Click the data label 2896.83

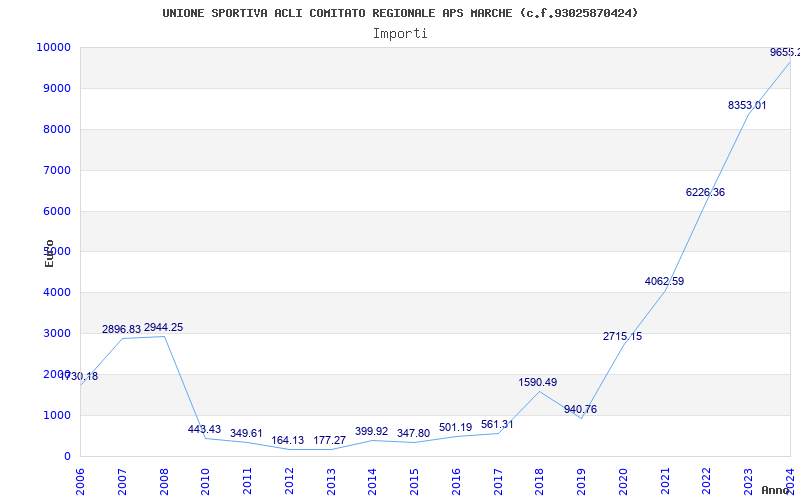(x=121, y=330)
